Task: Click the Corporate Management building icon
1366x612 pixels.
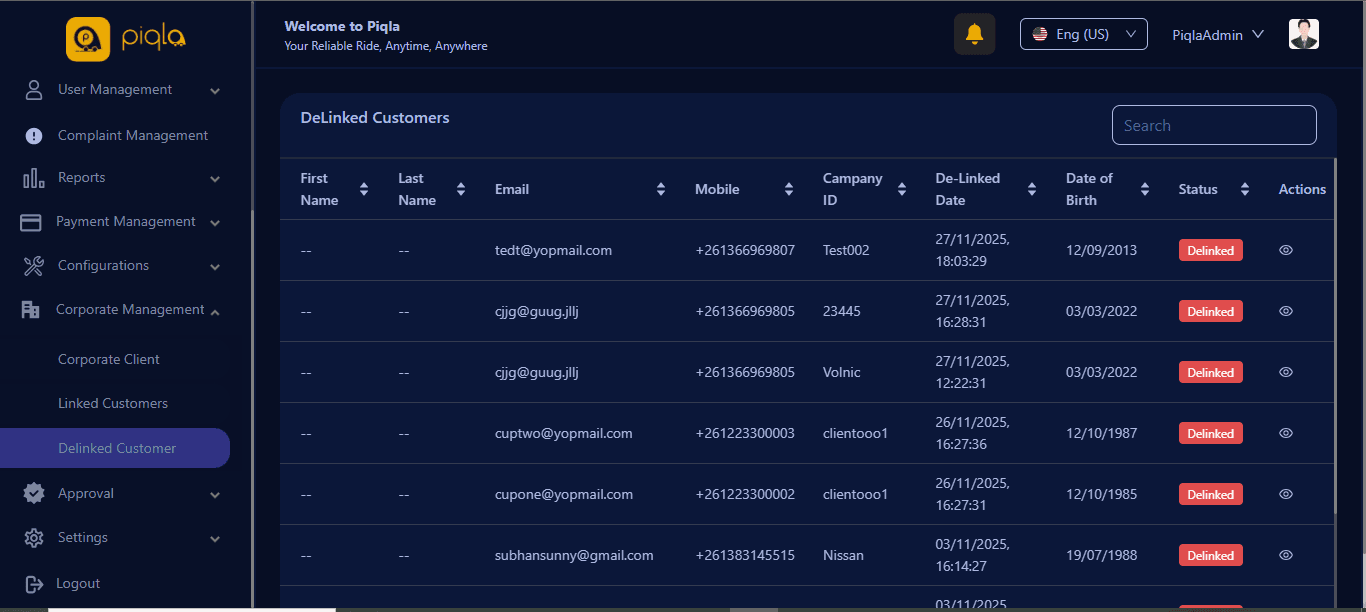Action: click(31, 310)
